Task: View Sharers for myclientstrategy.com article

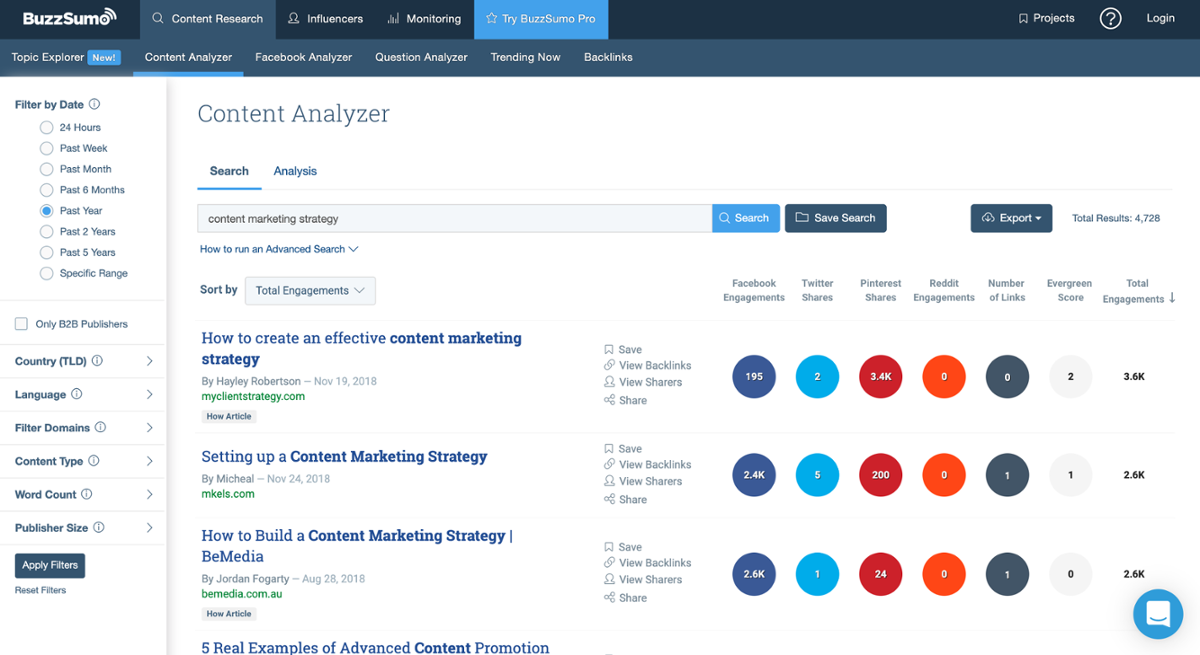Action: (x=642, y=382)
